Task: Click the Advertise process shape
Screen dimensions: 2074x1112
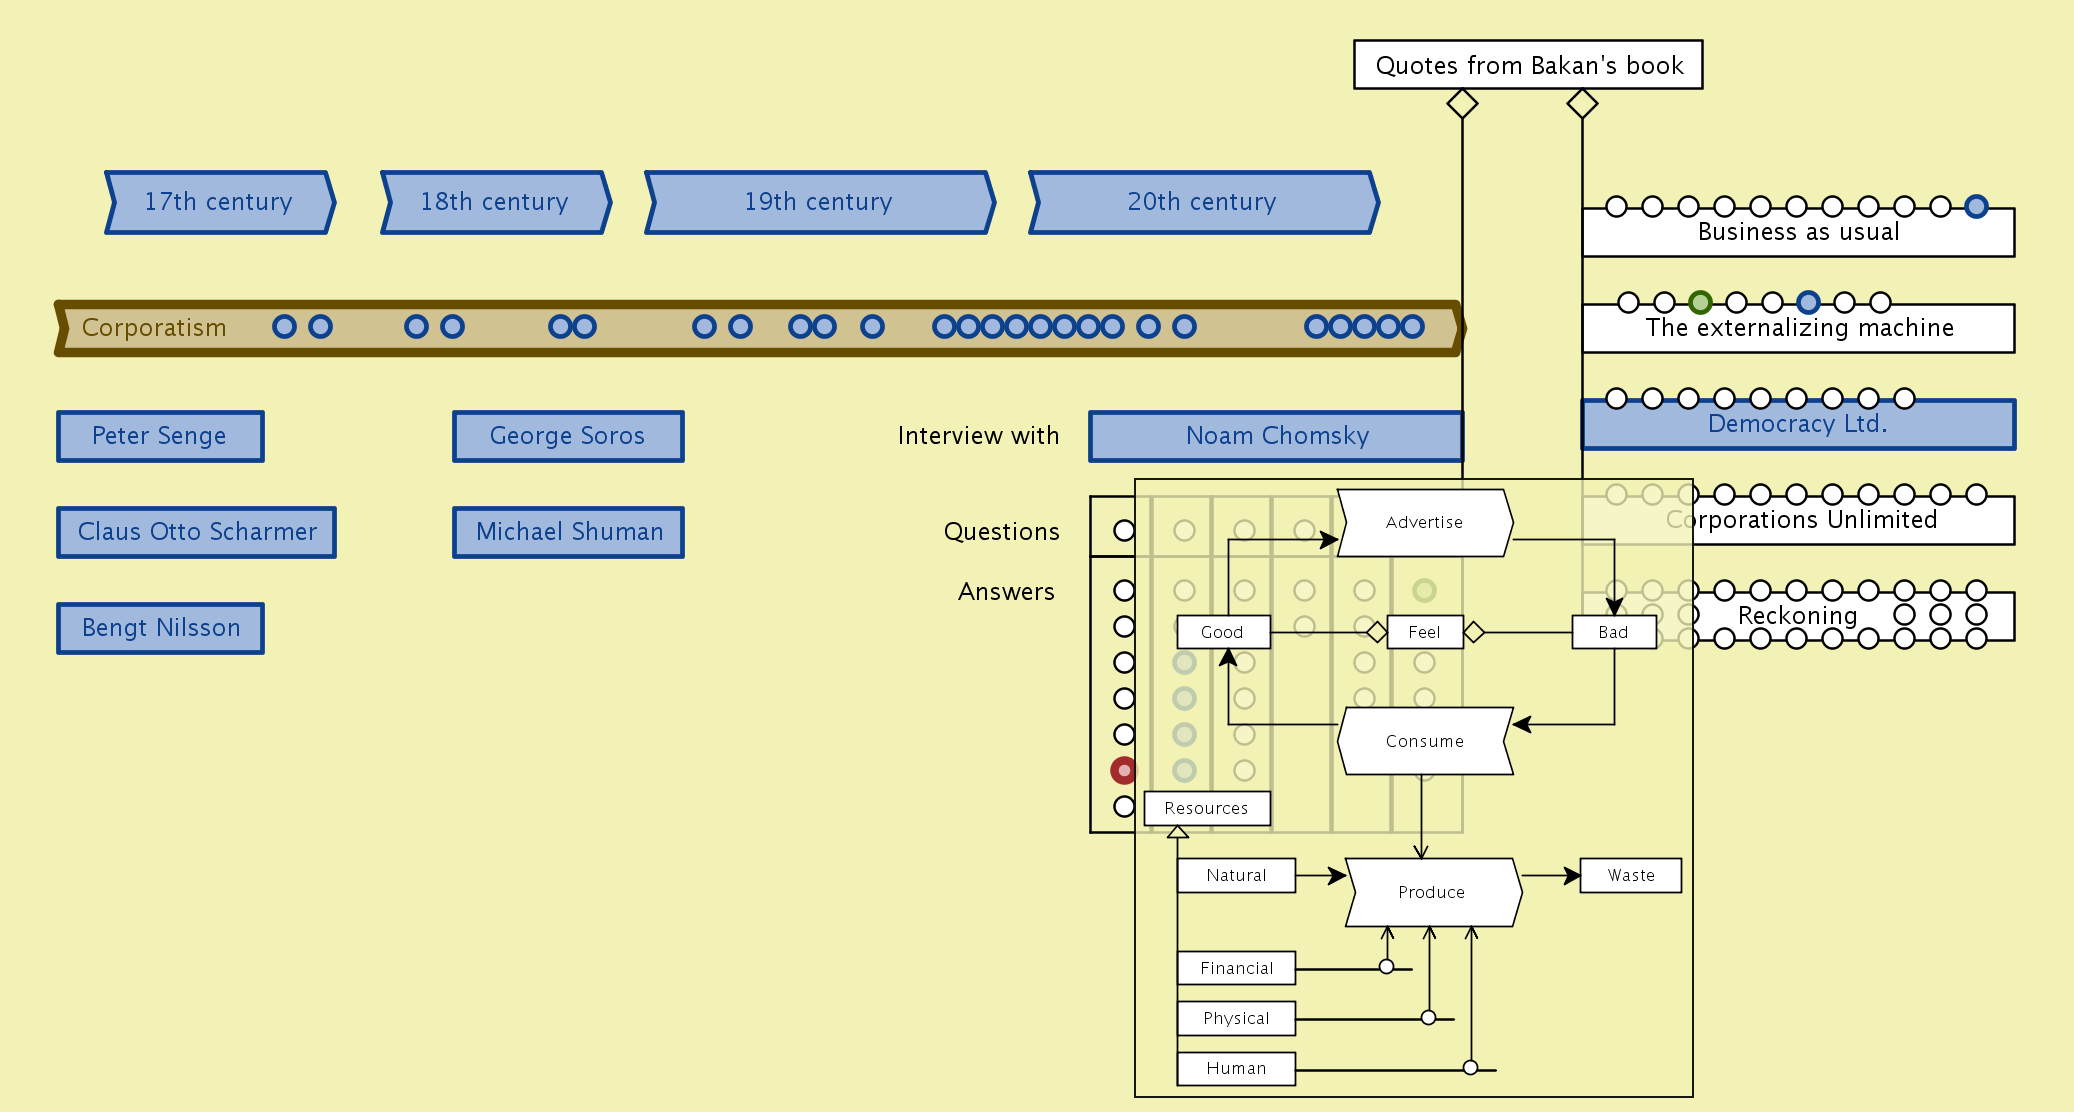Action: pyautogui.click(x=1424, y=522)
